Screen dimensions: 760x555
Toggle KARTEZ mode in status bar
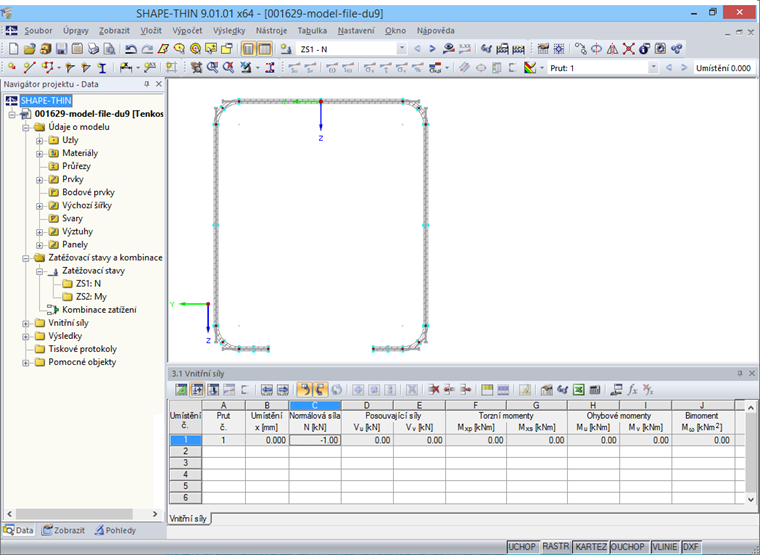pos(591,547)
